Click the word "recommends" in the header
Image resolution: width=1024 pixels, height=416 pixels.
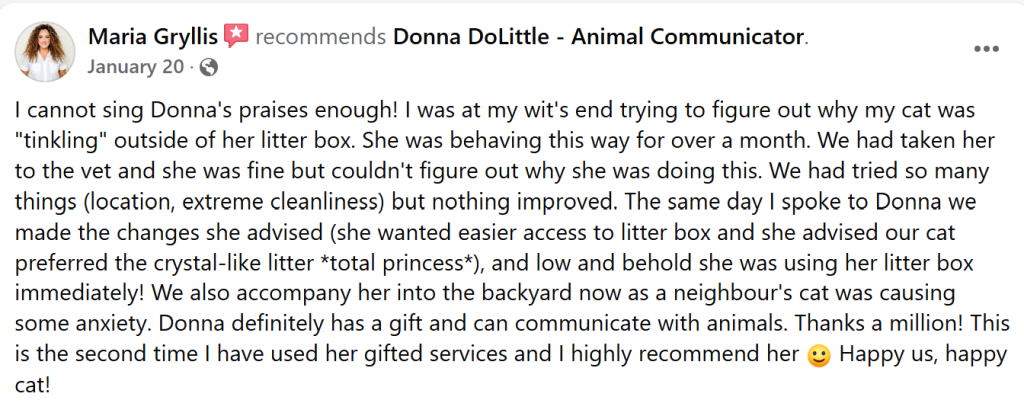pos(321,38)
